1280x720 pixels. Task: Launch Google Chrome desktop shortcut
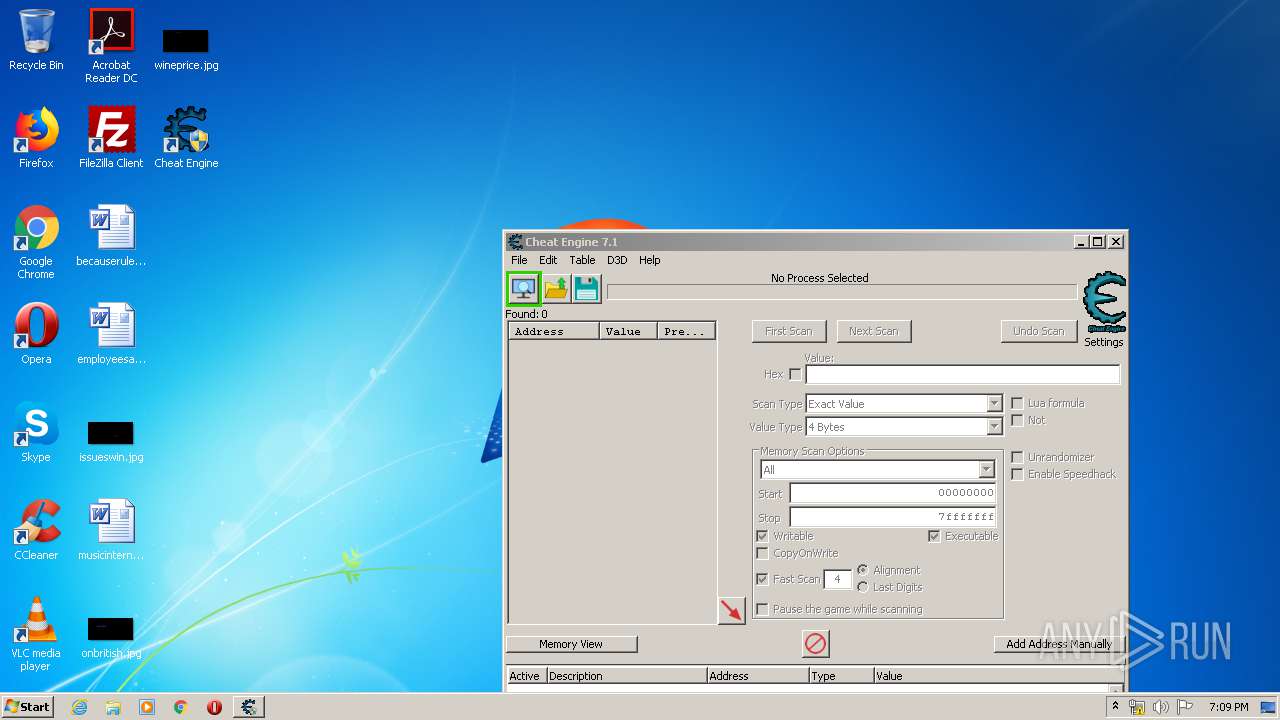pos(36,242)
